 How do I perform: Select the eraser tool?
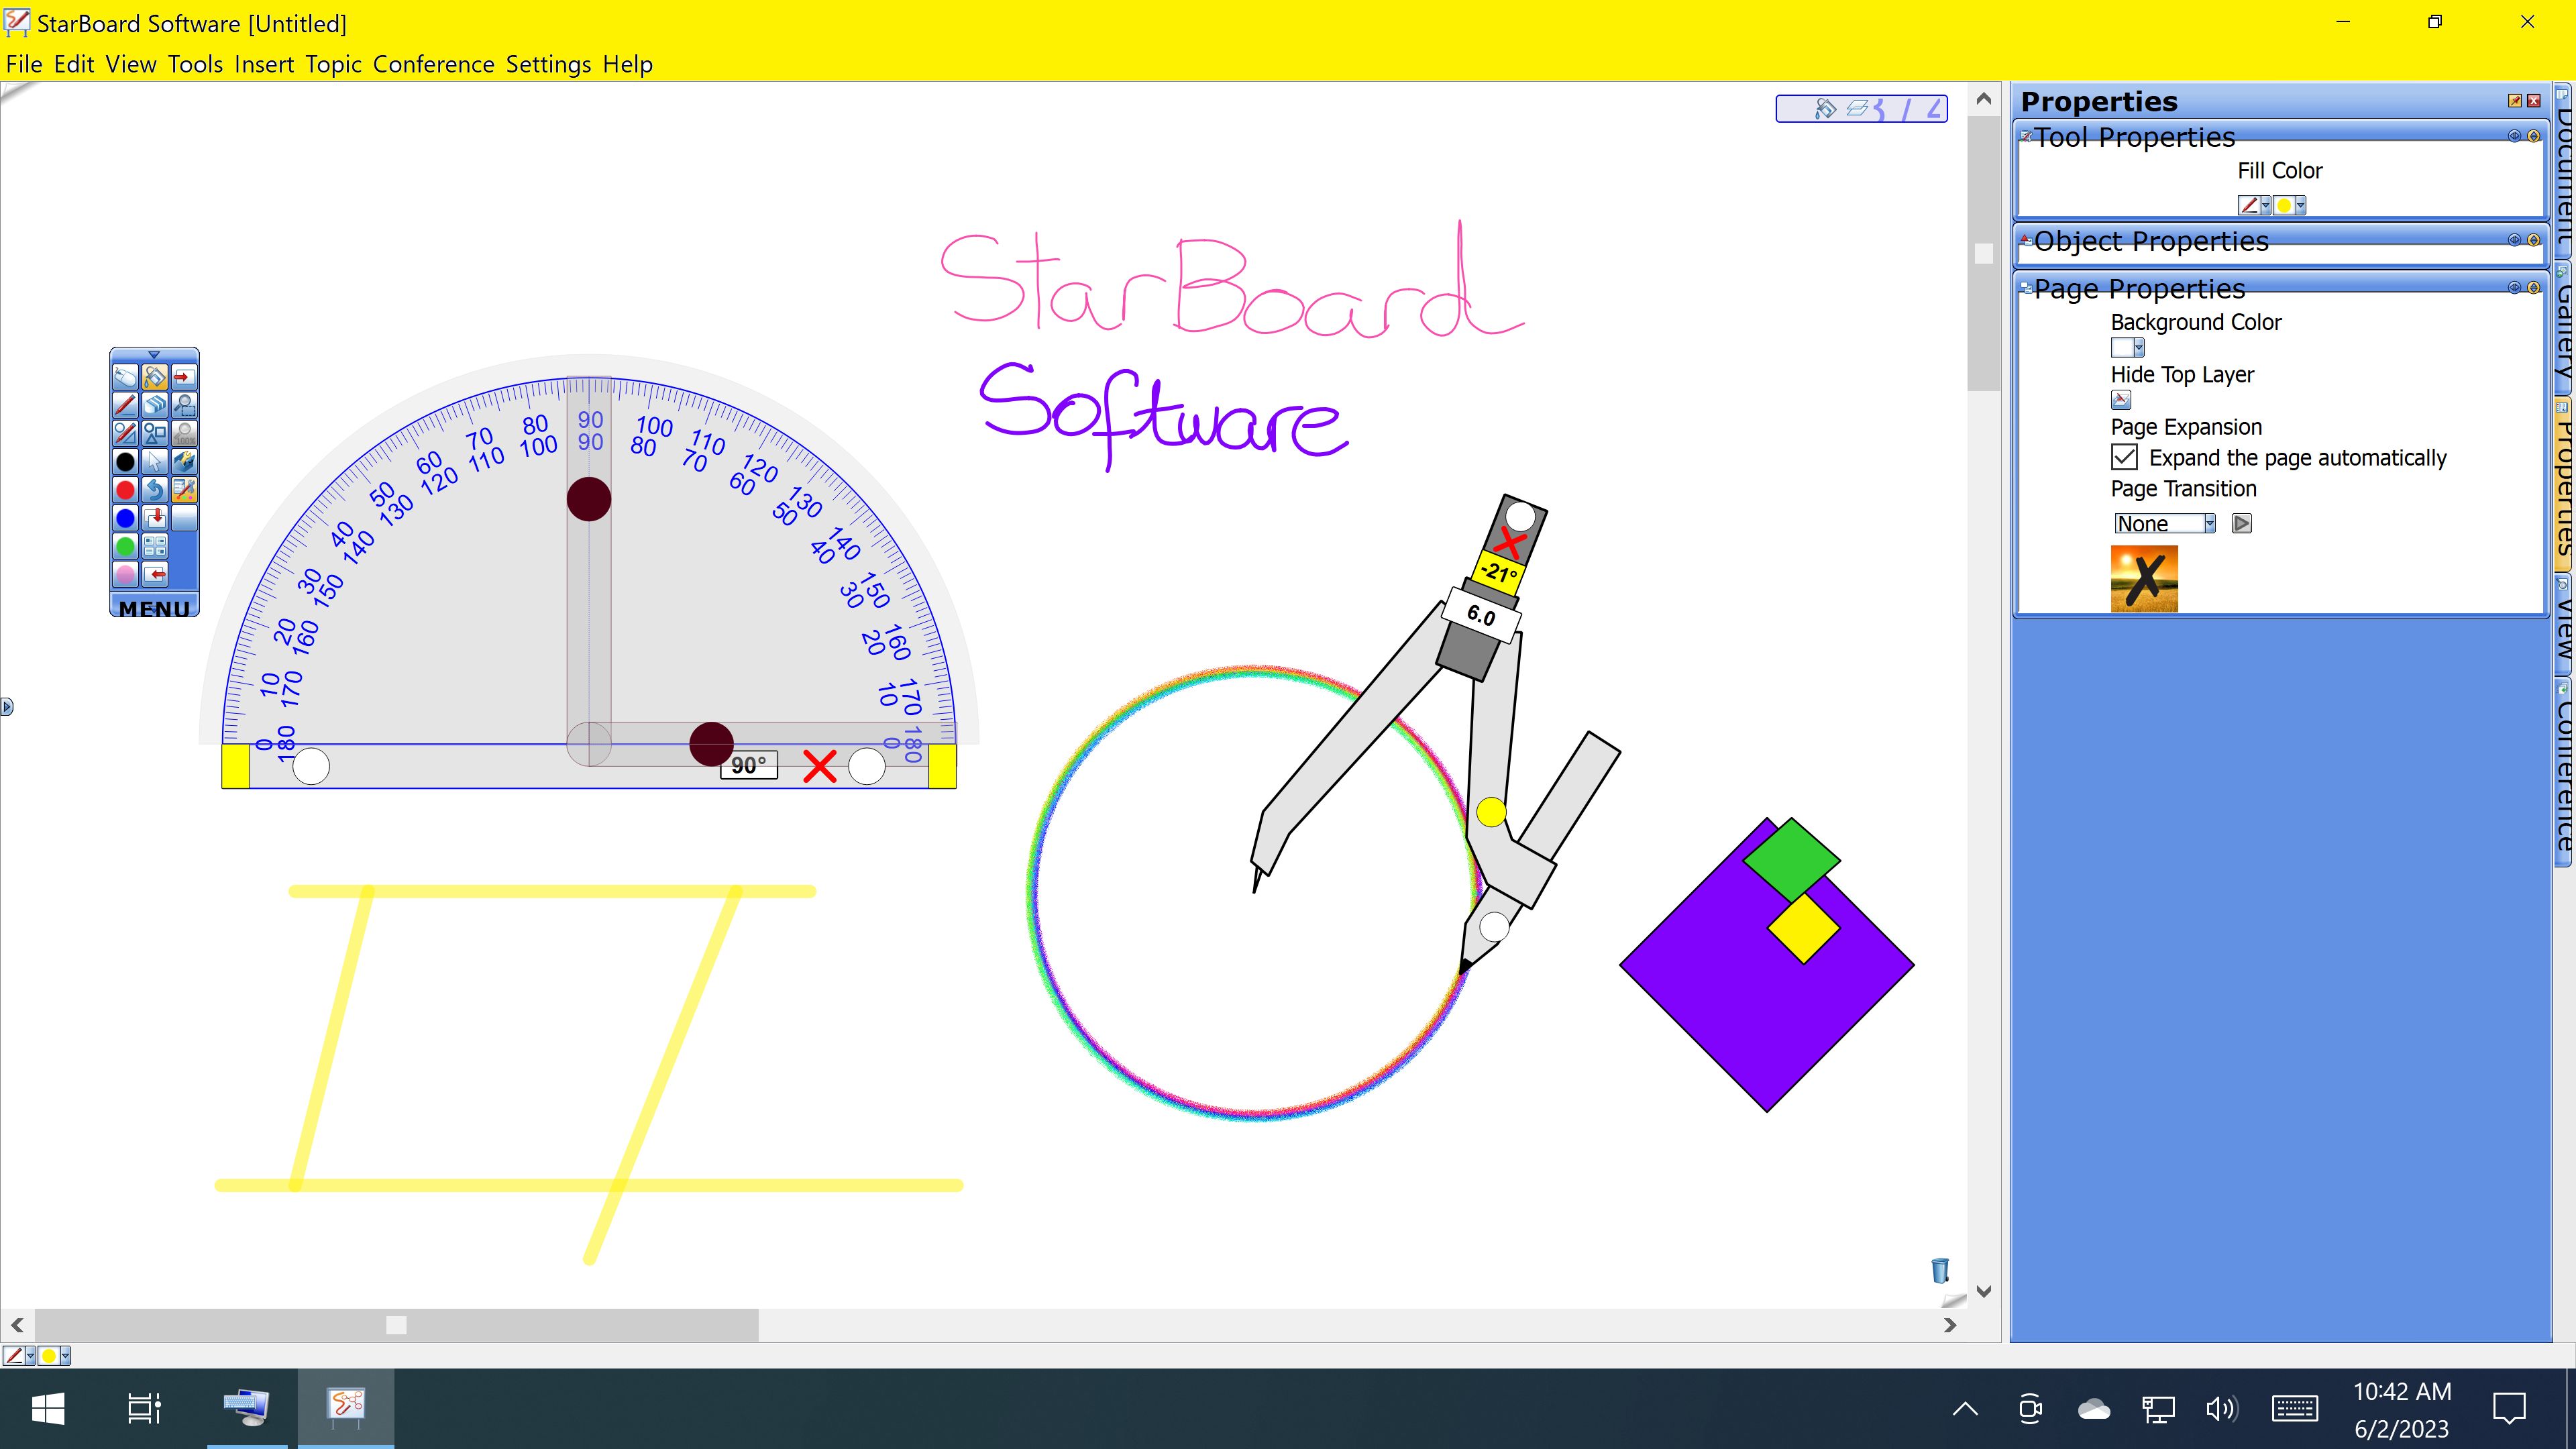click(154, 405)
